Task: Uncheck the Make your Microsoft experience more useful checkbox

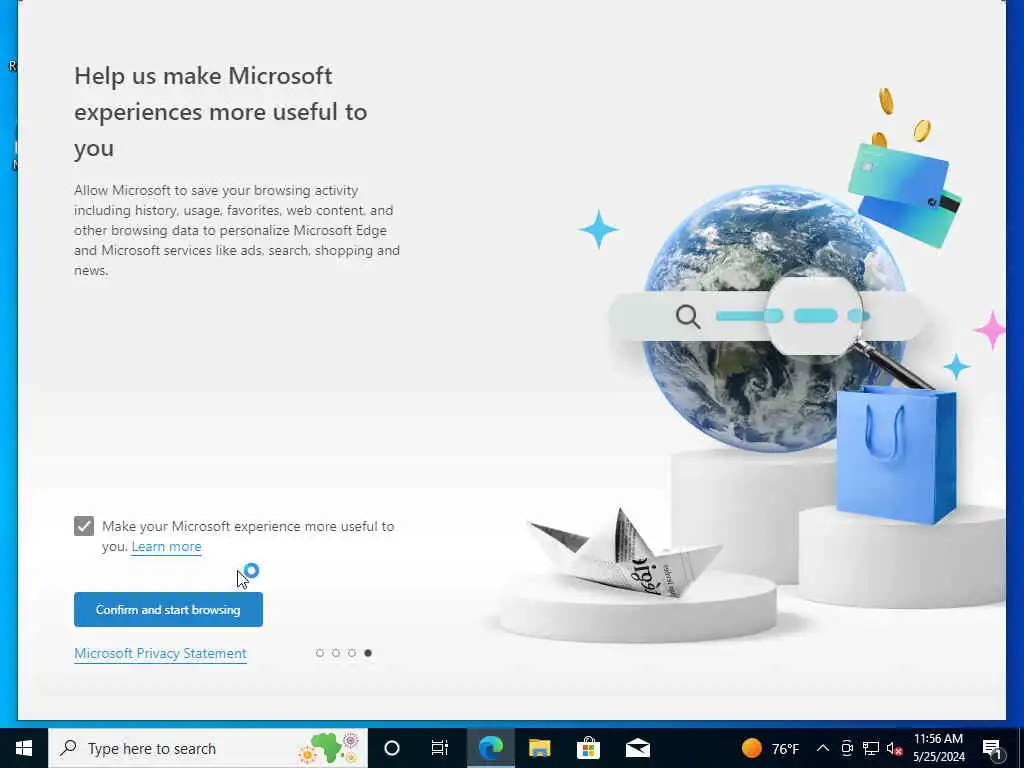Action: [x=84, y=526]
